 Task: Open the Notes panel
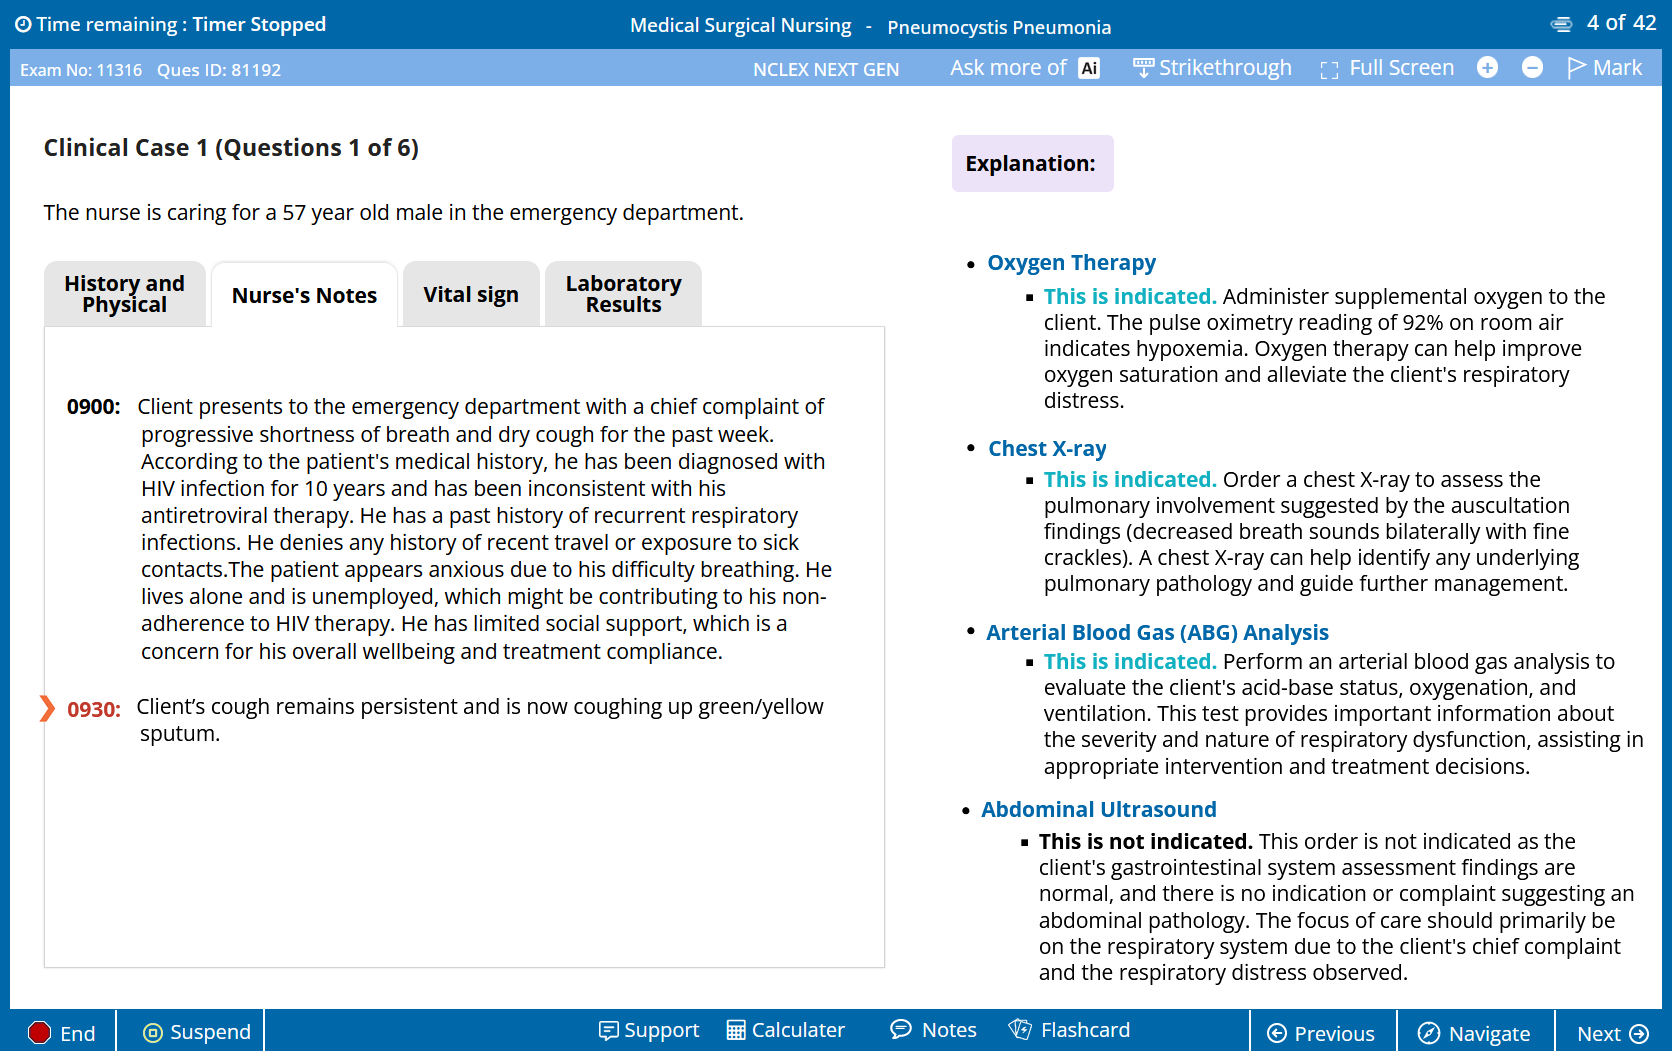coord(933,1030)
